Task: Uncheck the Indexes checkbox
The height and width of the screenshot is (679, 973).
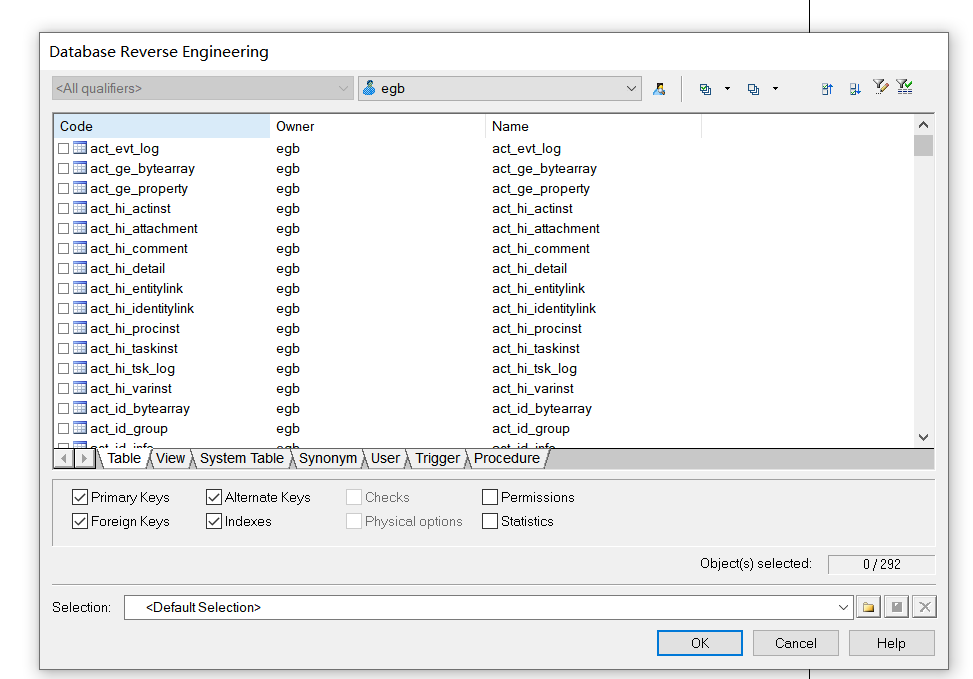Action: click(213, 521)
